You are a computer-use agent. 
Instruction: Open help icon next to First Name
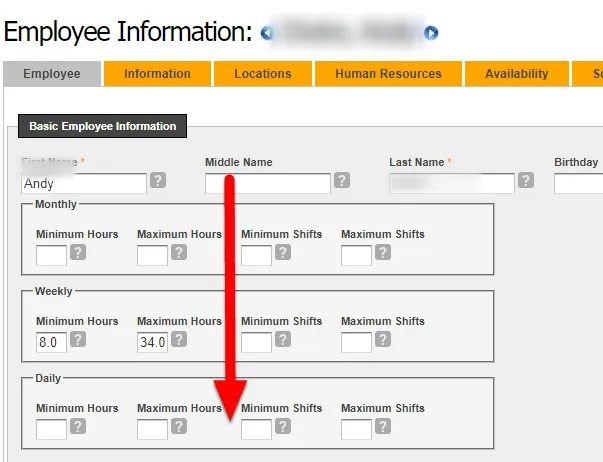pos(158,180)
